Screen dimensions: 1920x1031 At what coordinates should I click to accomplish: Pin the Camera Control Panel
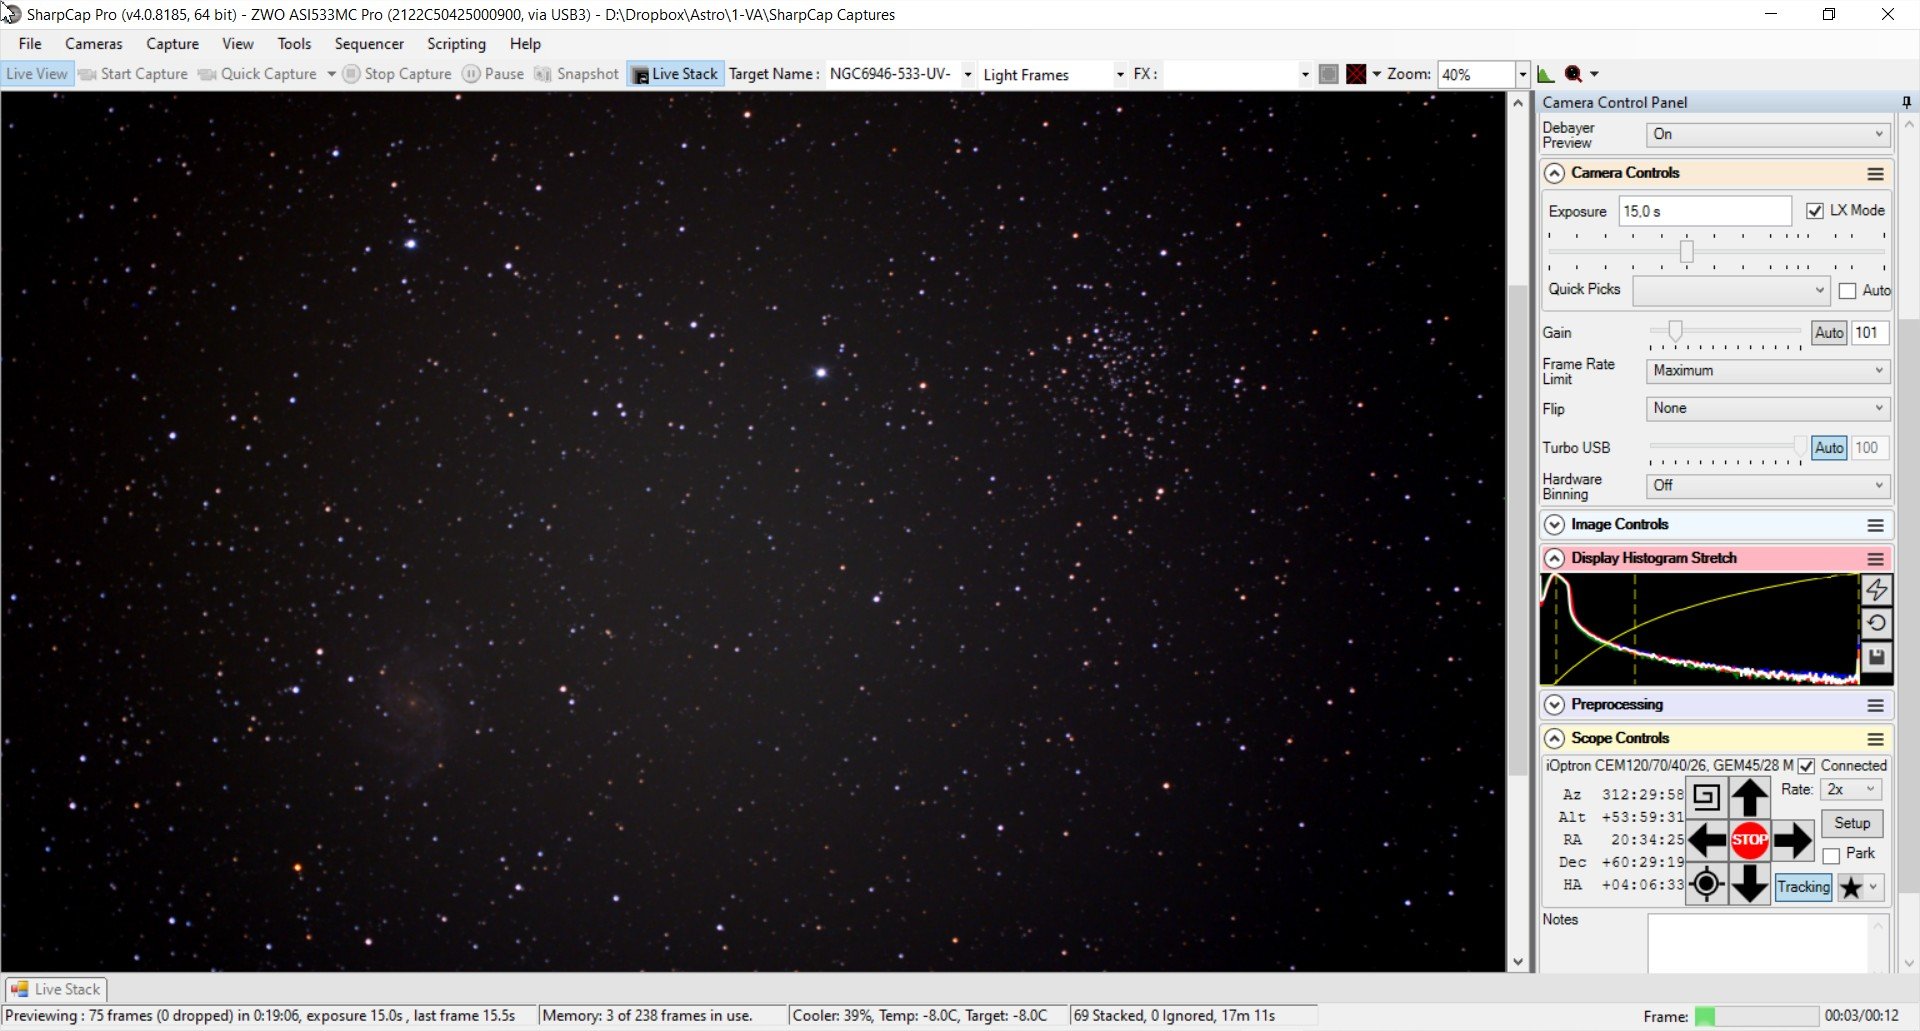pos(1906,102)
